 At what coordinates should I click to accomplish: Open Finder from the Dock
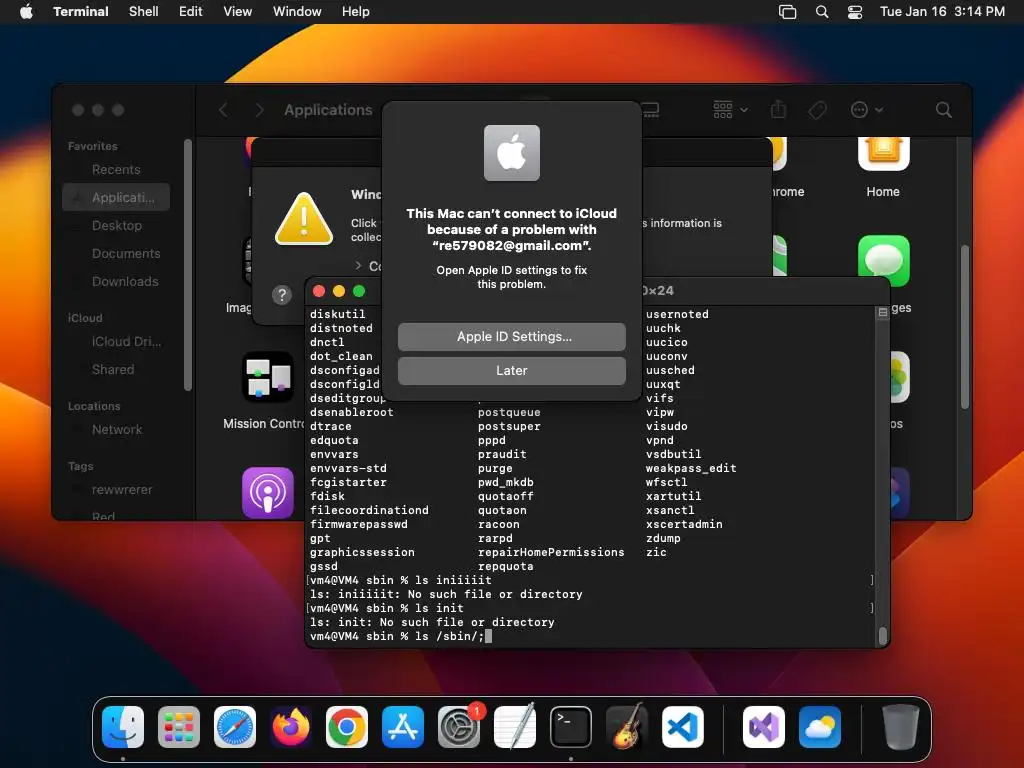(x=123, y=726)
